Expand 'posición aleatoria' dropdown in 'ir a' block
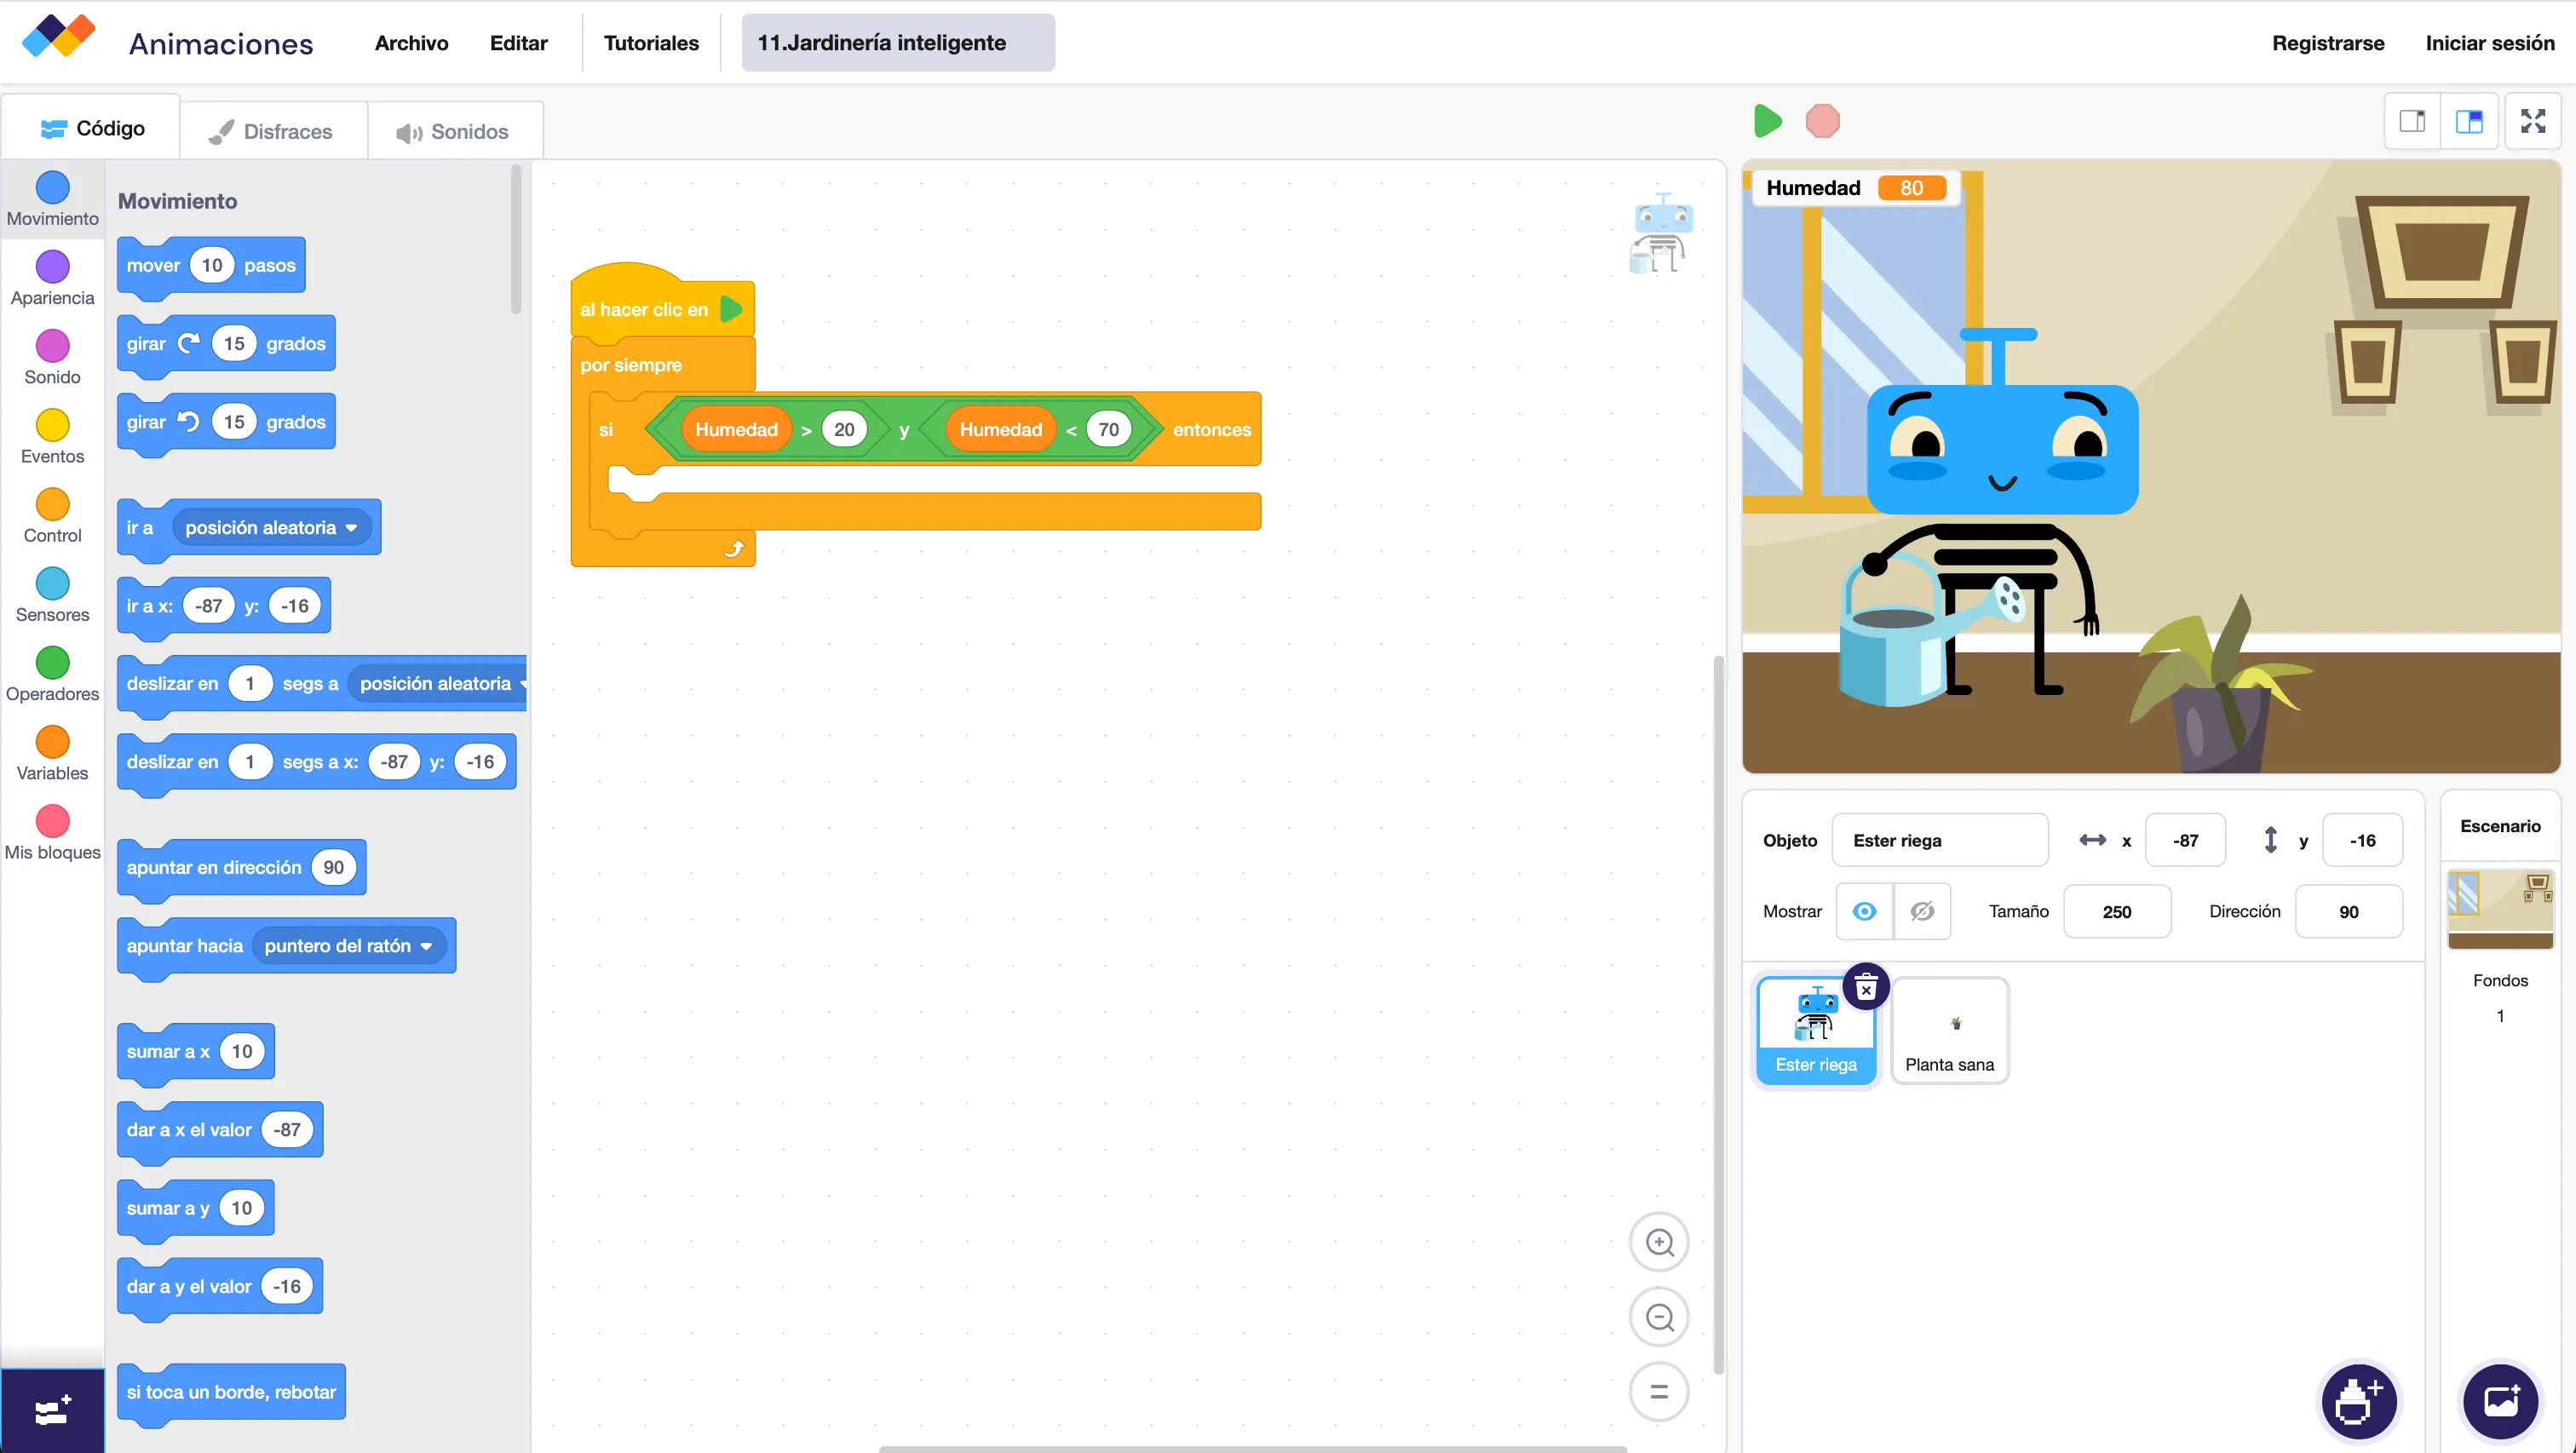 (351, 528)
